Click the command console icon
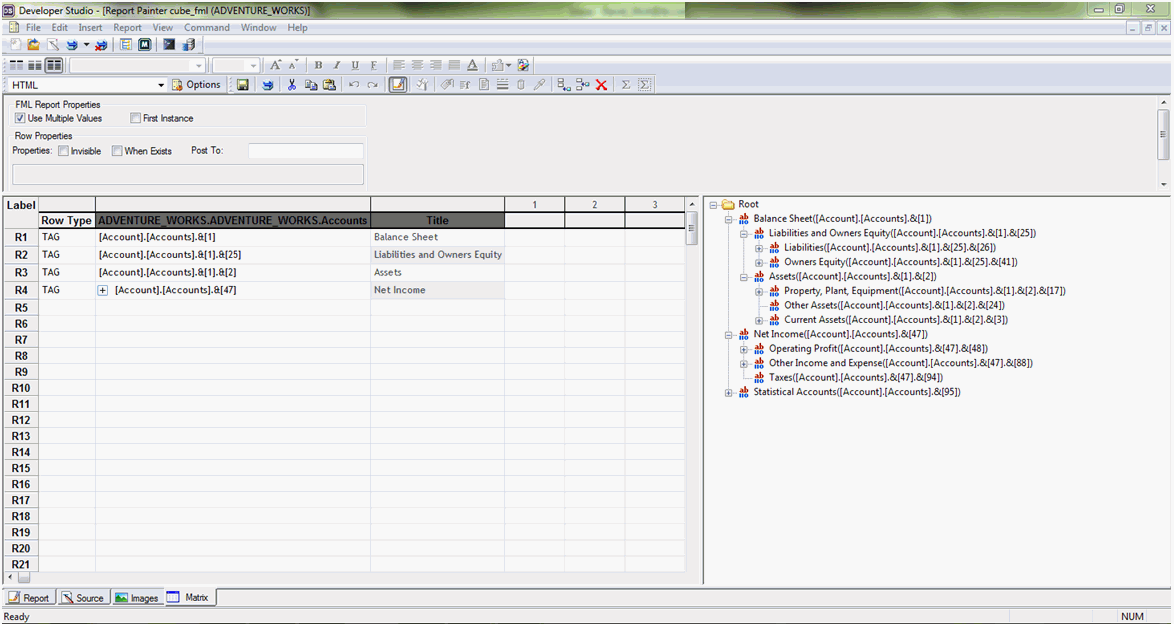The width and height of the screenshot is (1174, 624). (x=169, y=45)
